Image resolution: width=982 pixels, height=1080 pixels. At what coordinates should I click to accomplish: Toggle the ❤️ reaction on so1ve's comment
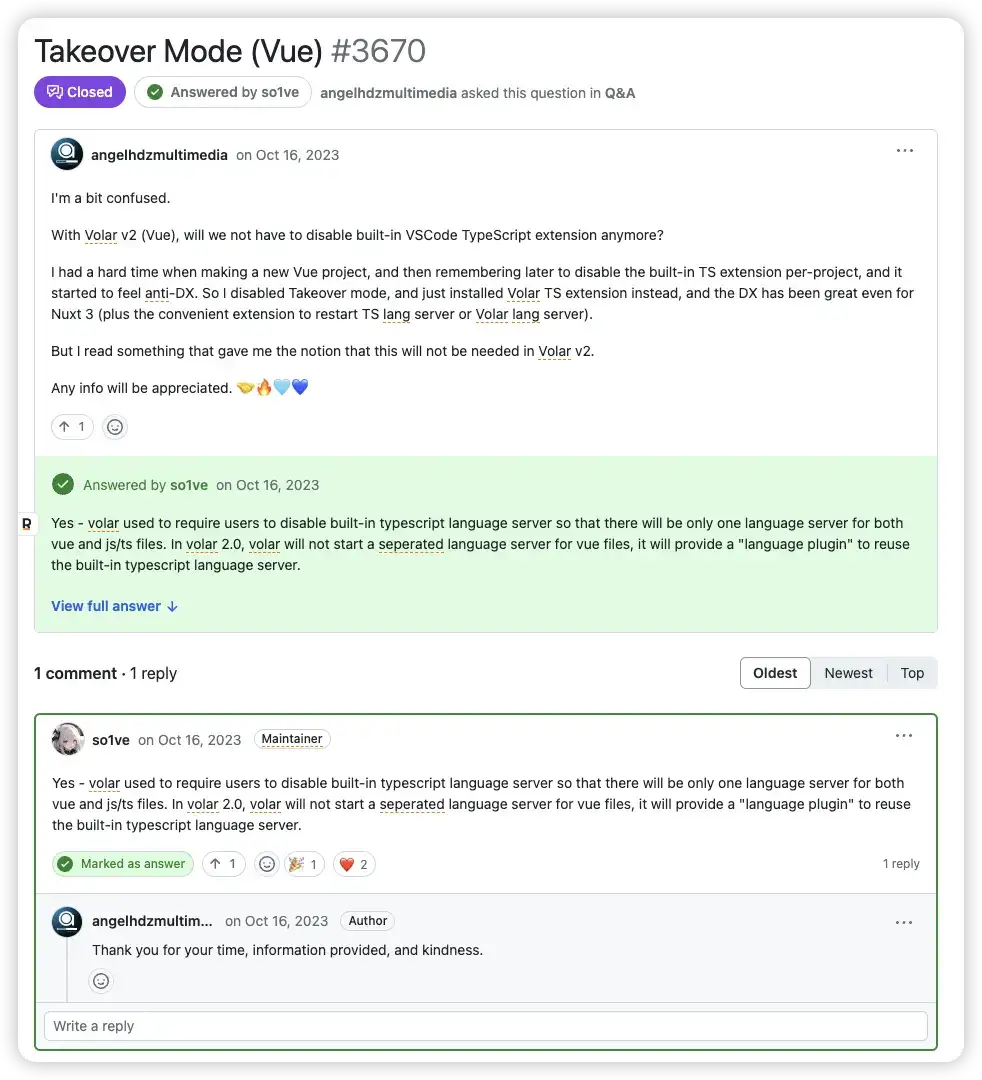pyautogui.click(x=354, y=864)
